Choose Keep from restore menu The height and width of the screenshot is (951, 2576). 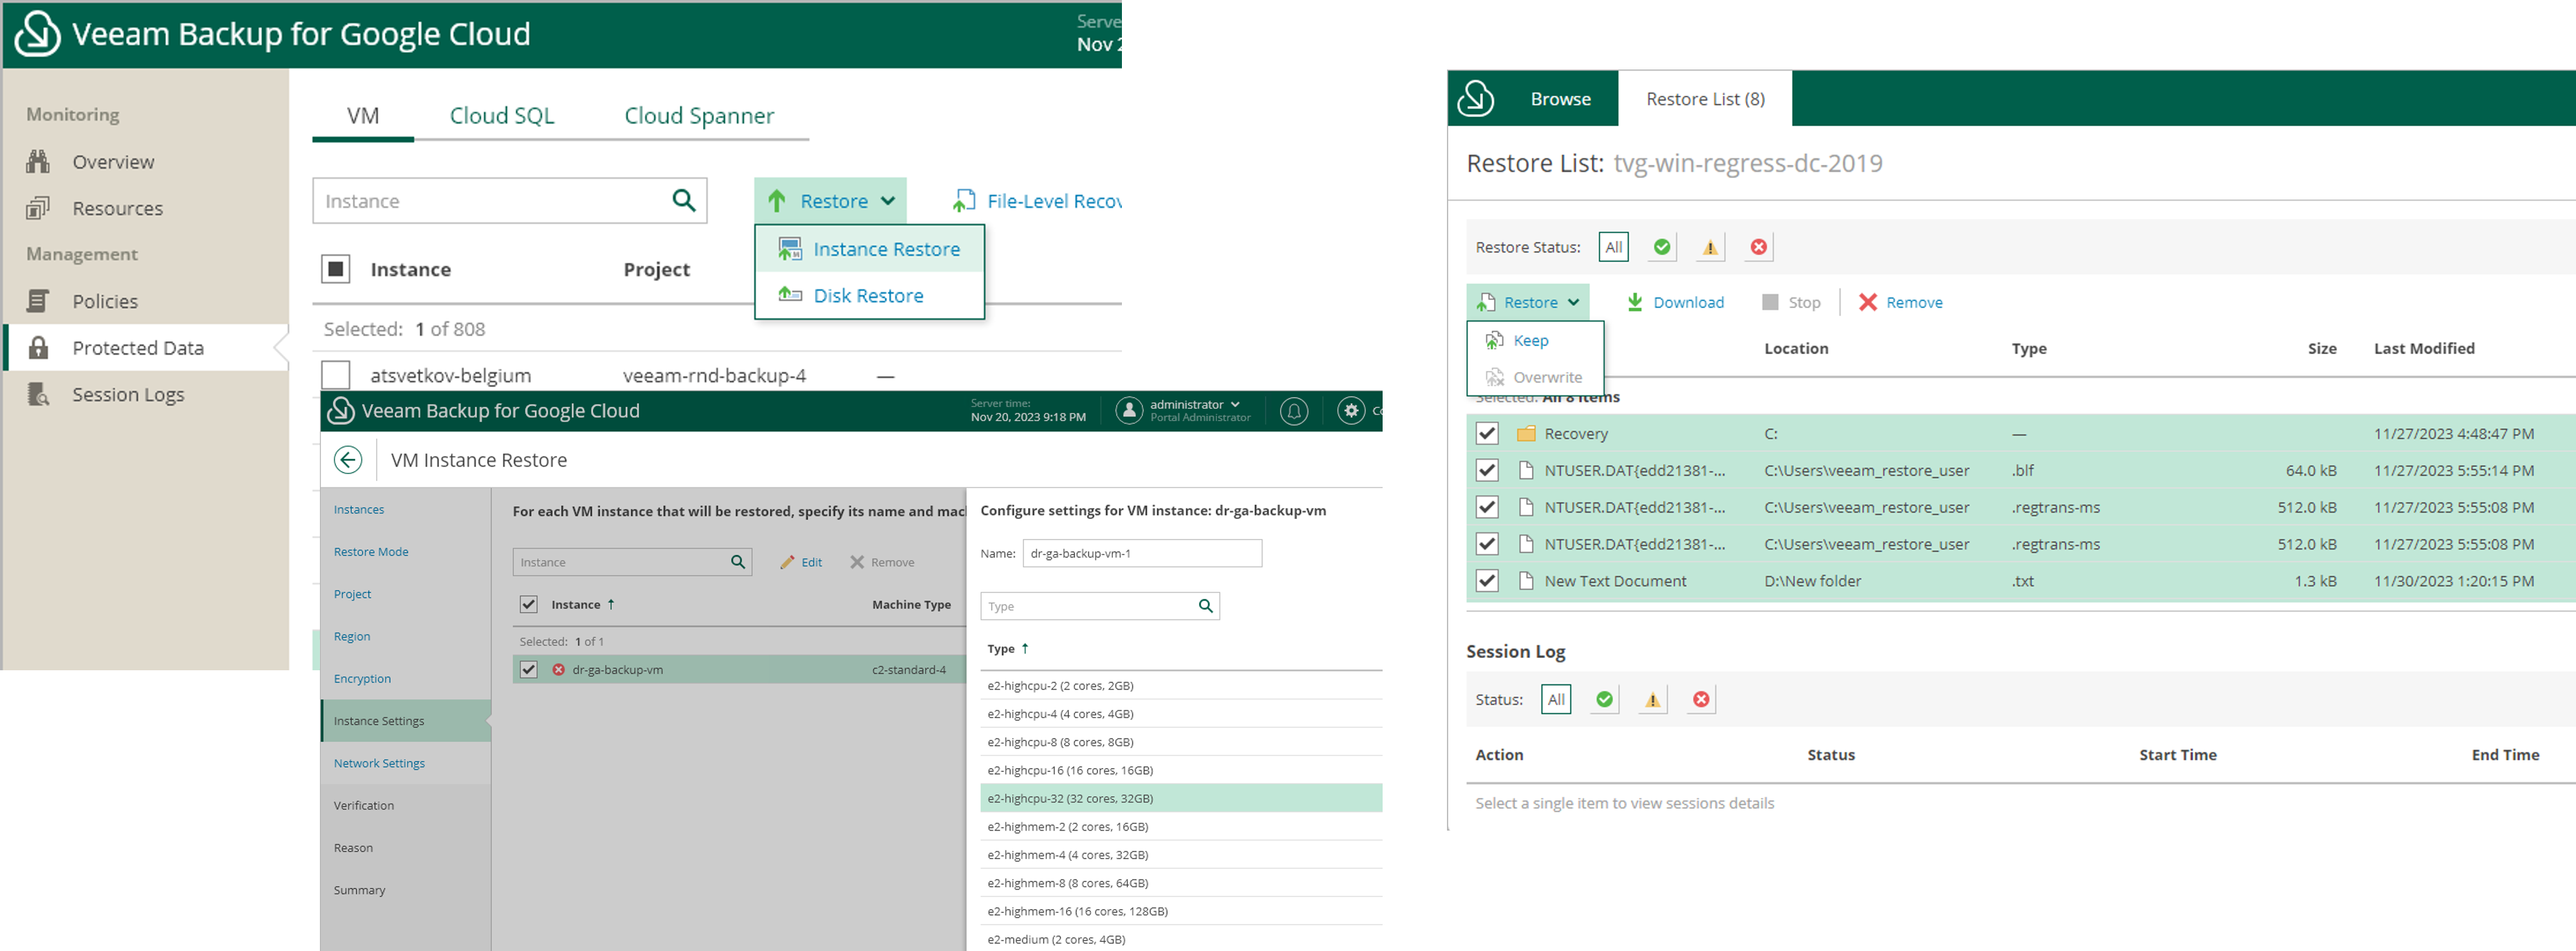tap(1535, 340)
